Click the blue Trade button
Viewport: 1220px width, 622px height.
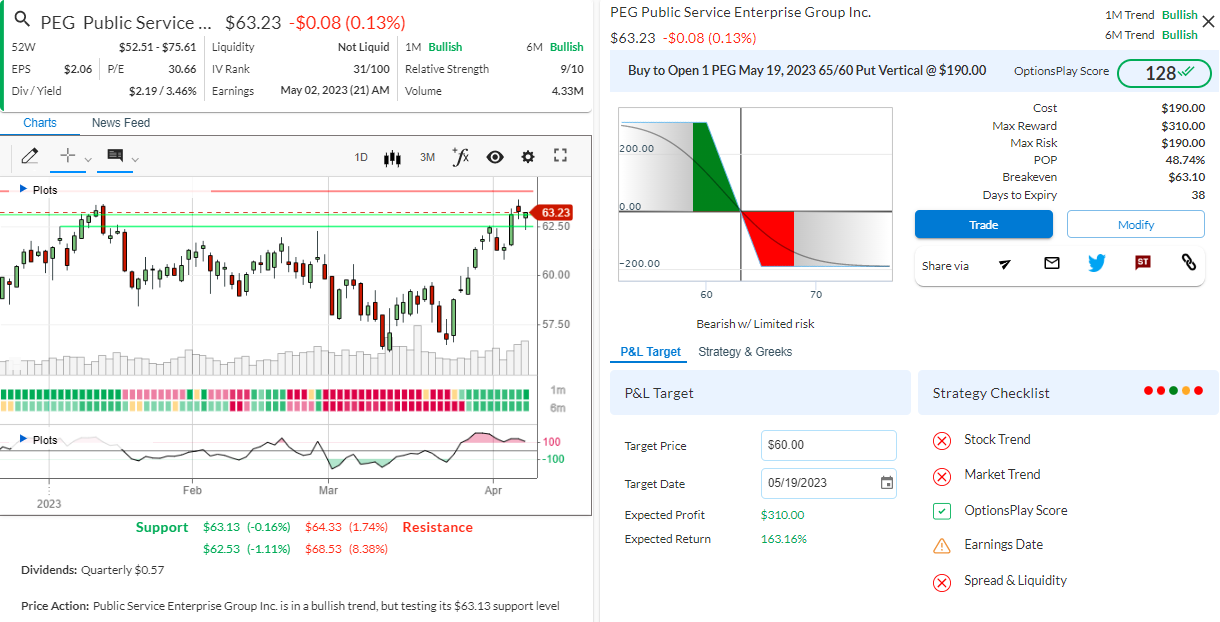984,224
